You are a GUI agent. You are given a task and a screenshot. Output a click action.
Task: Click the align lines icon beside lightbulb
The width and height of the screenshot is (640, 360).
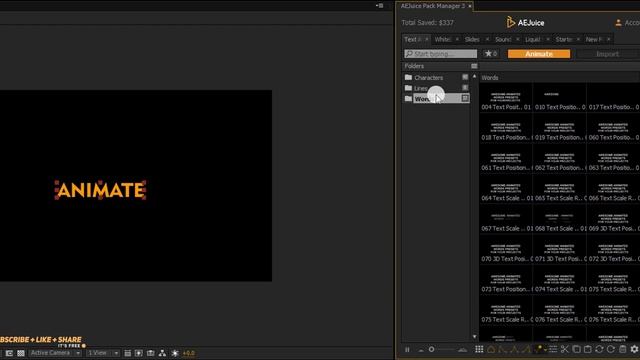[553, 349]
